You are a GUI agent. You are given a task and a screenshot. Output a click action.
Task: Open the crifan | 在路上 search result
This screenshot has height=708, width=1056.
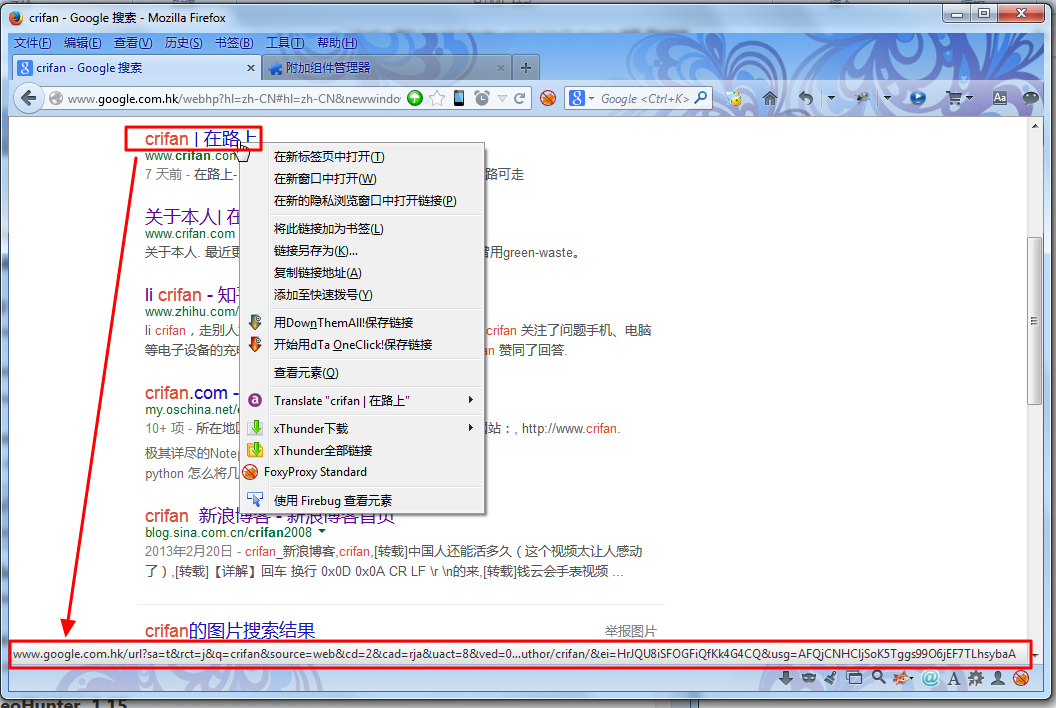click(201, 139)
